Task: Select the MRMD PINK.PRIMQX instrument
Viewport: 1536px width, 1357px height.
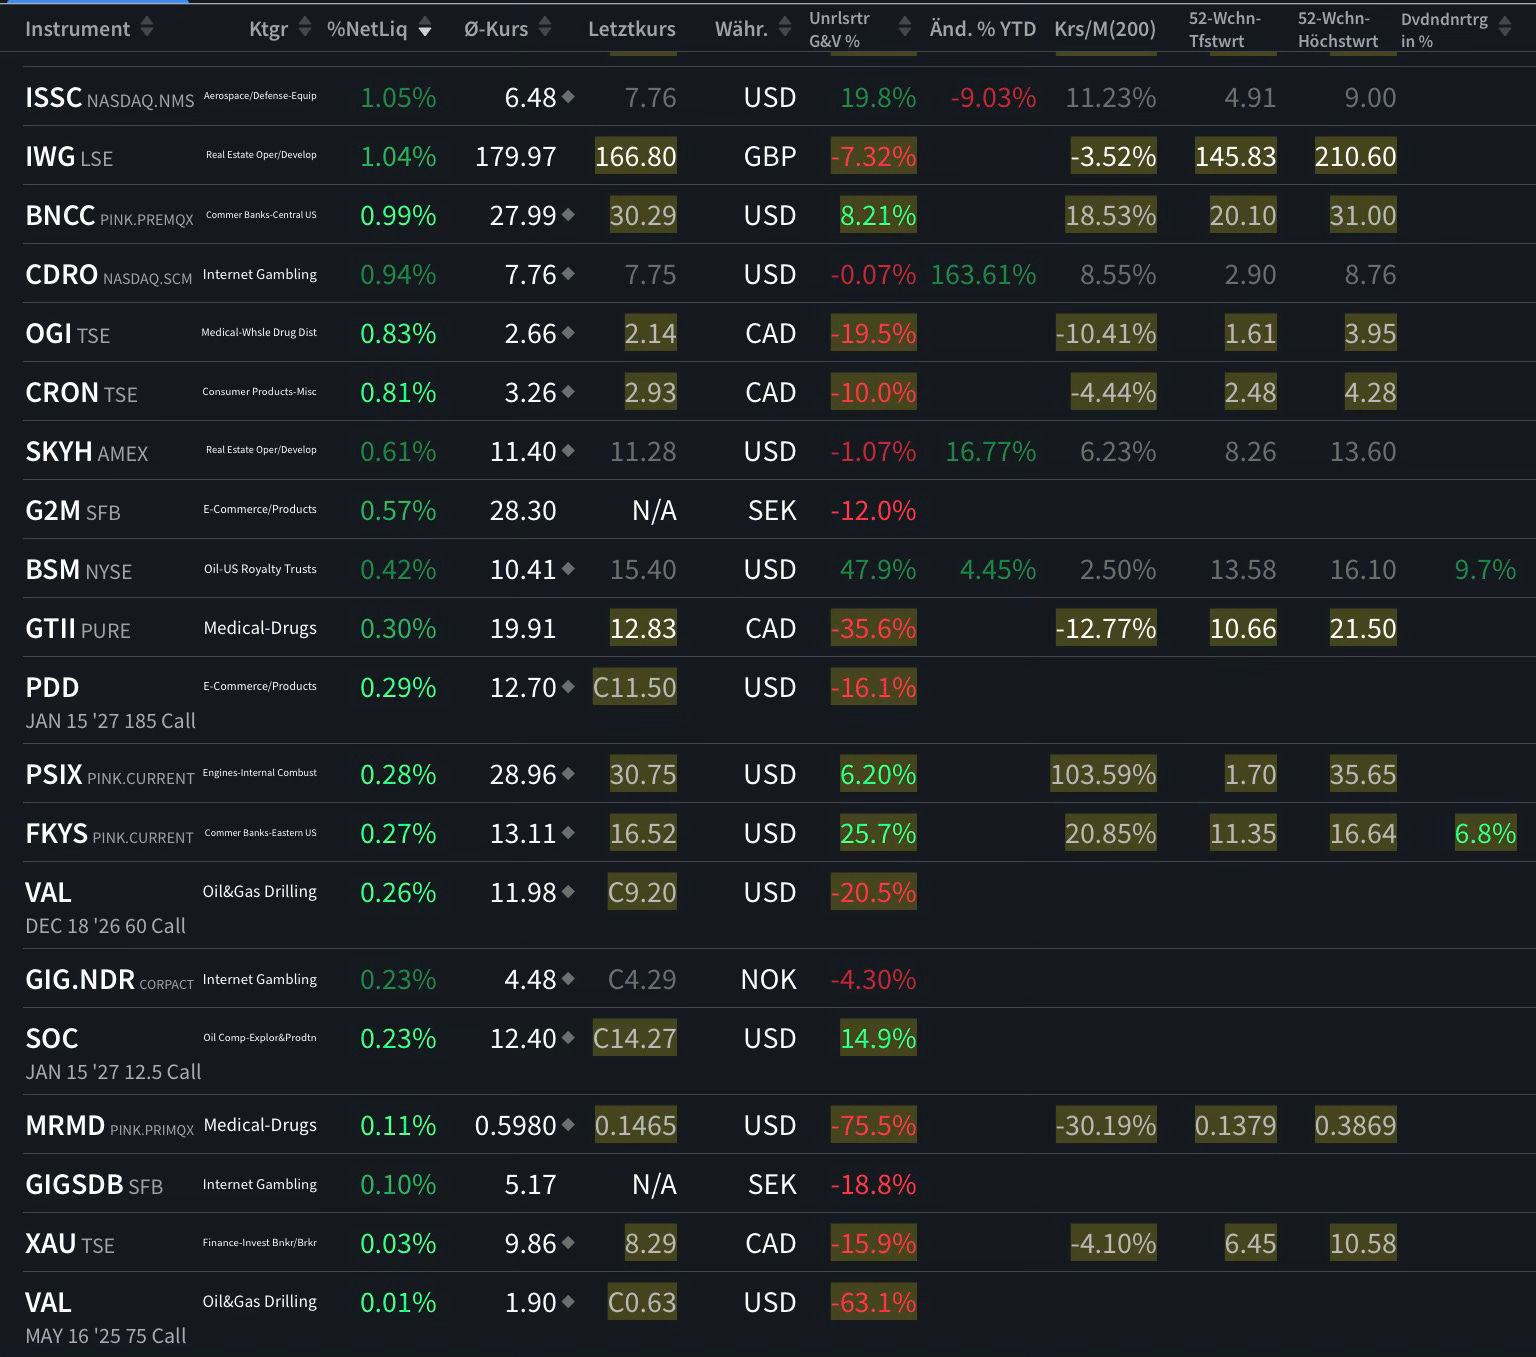Action: pos(109,1126)
